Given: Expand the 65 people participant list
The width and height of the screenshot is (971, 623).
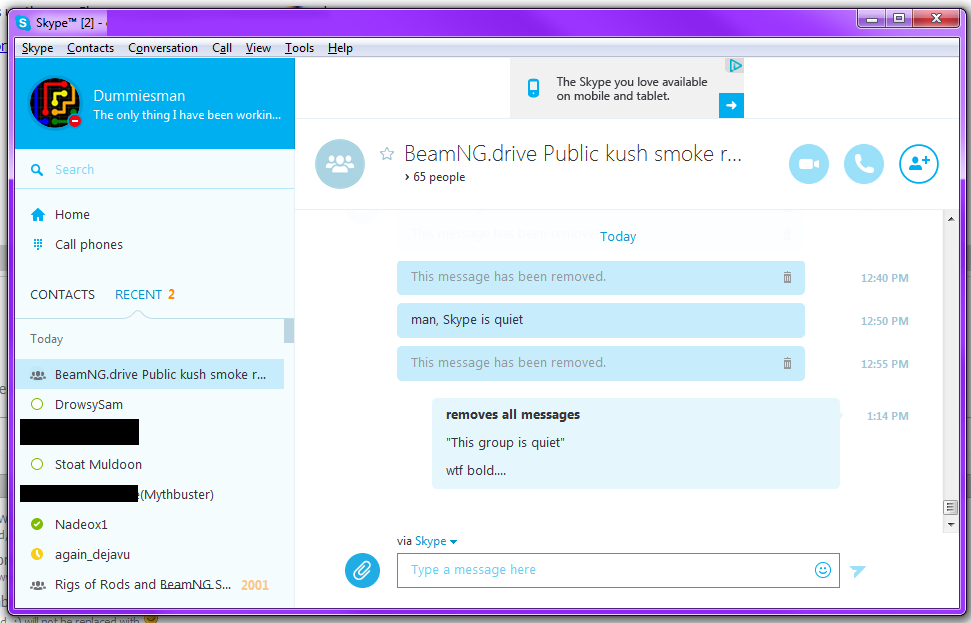Looking at the screenshot, I should point(435,177).
